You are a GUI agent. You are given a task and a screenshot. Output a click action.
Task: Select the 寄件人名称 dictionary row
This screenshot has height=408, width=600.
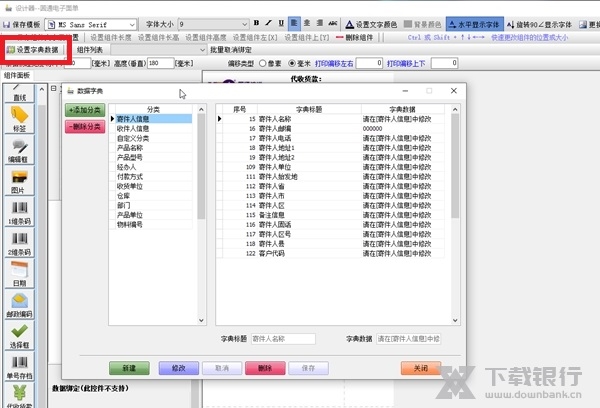pos(333,119)
